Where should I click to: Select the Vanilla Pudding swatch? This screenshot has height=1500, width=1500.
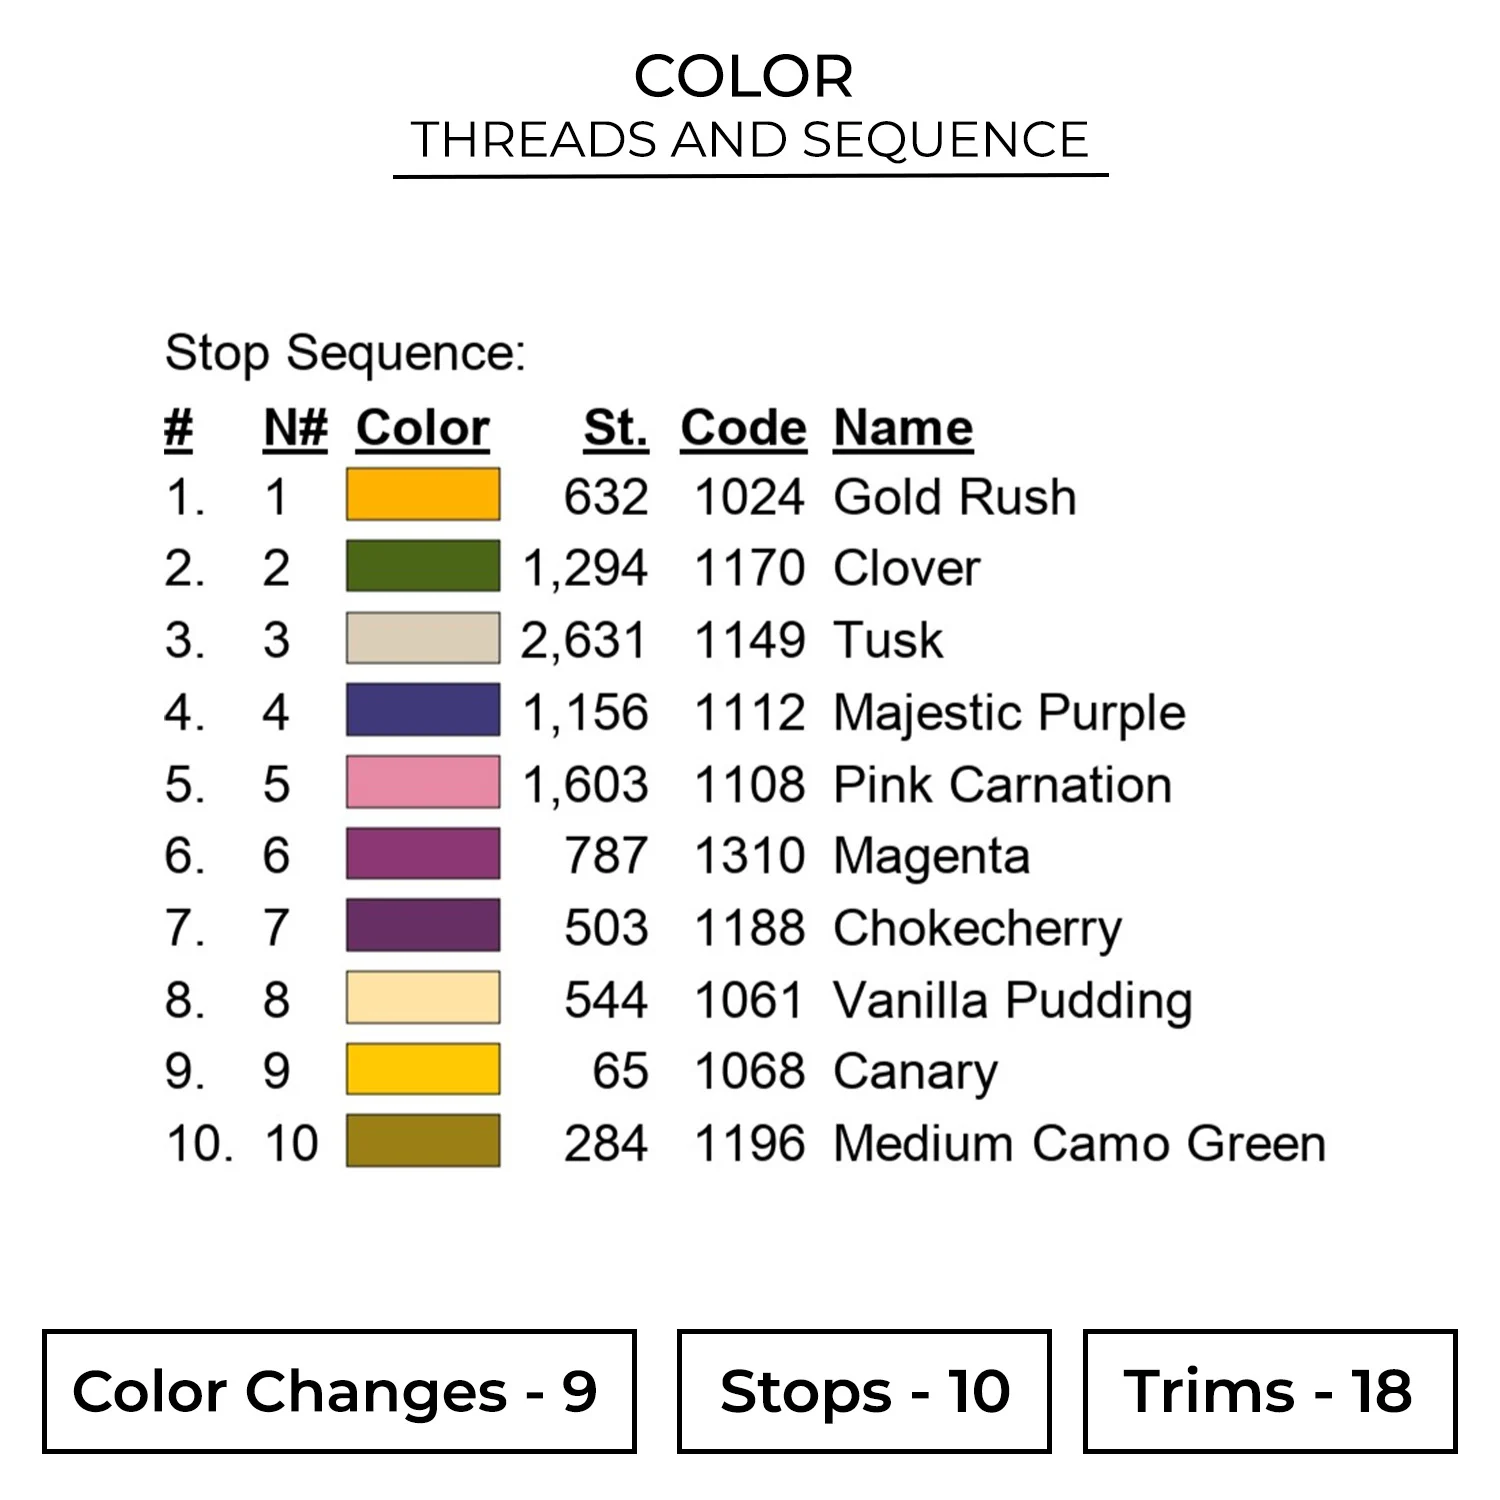pyautogui.click(x=423, y=998)
